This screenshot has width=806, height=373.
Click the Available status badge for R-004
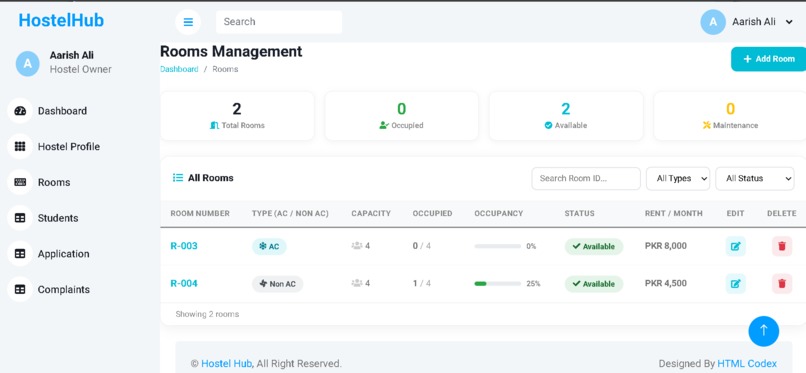pyautogui.click(x=594, y=284)
